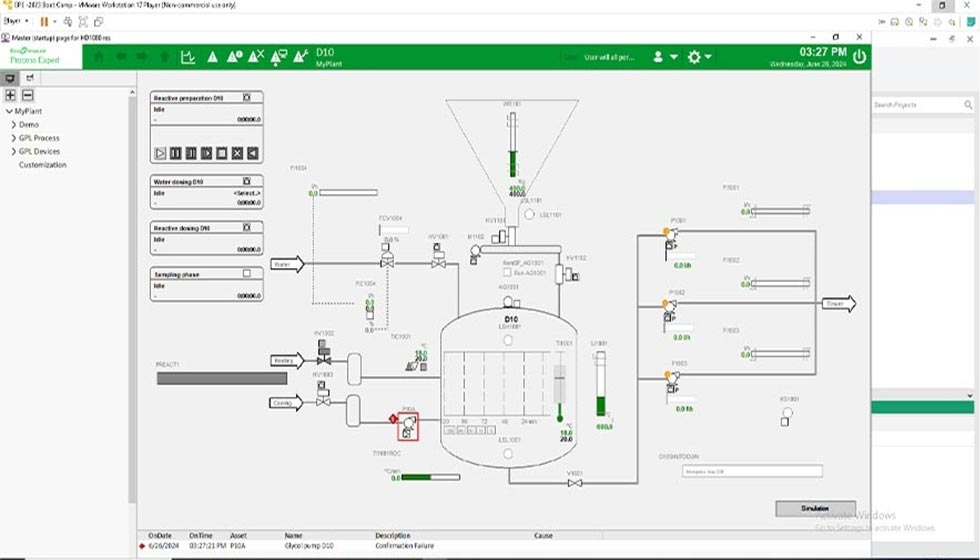Image resolution: width=980 pixels, height=560 pixels.
Task: Select the highlighted glycol pump P10A symbol
Action: tap(408, 427)
